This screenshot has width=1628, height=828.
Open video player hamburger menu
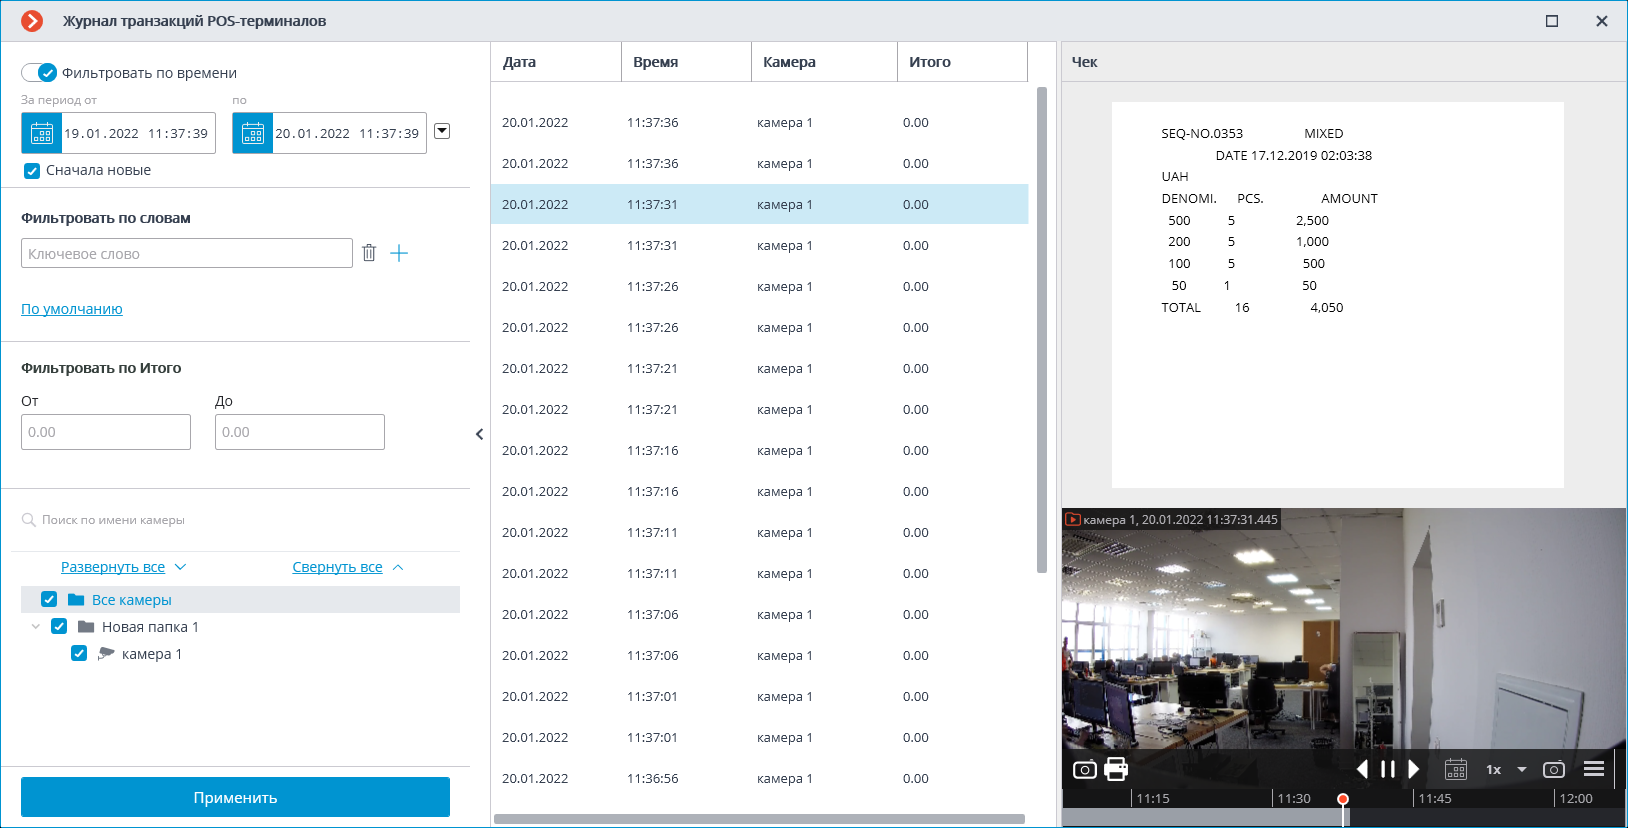(x=1594, y=769)
